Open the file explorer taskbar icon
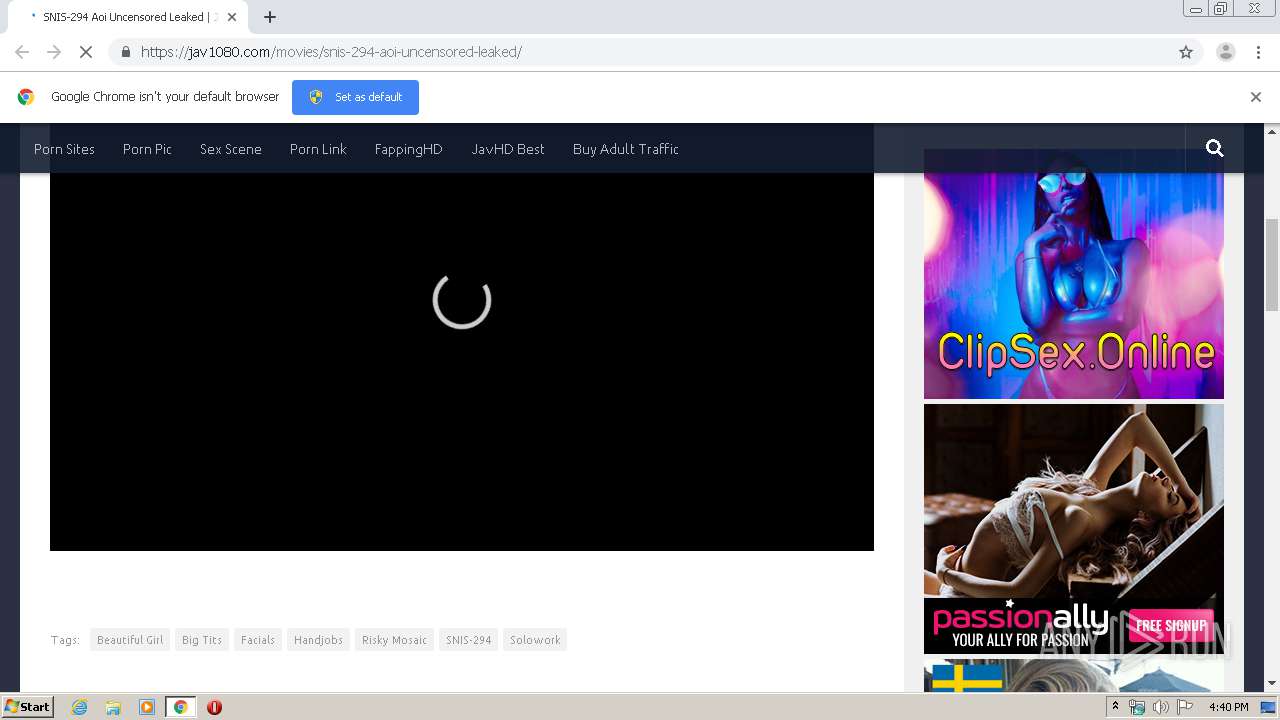The image size is (1280, 720). (113, 707)
